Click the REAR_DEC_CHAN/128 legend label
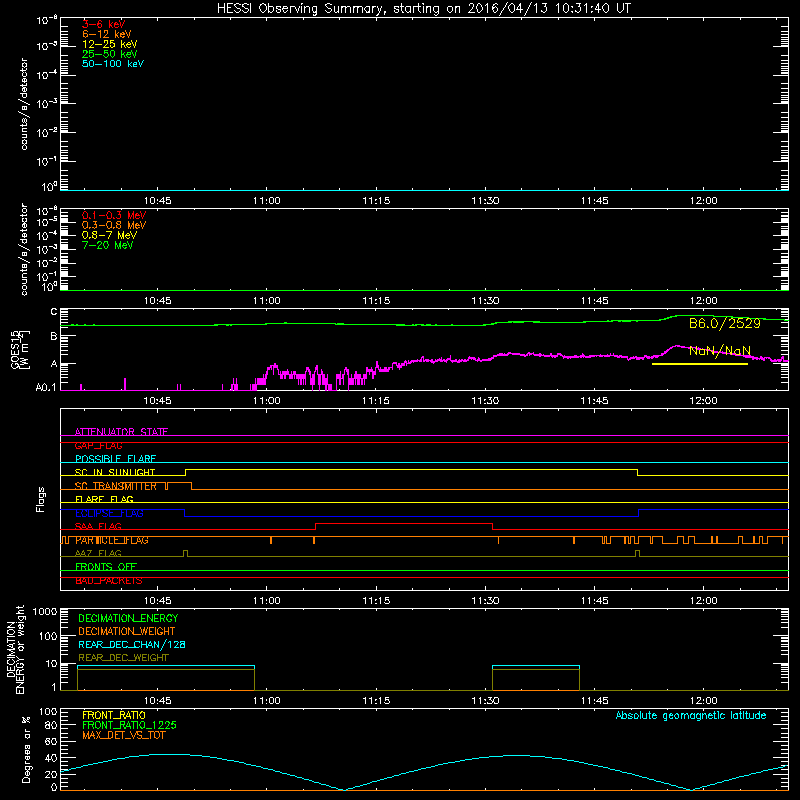 132,645
